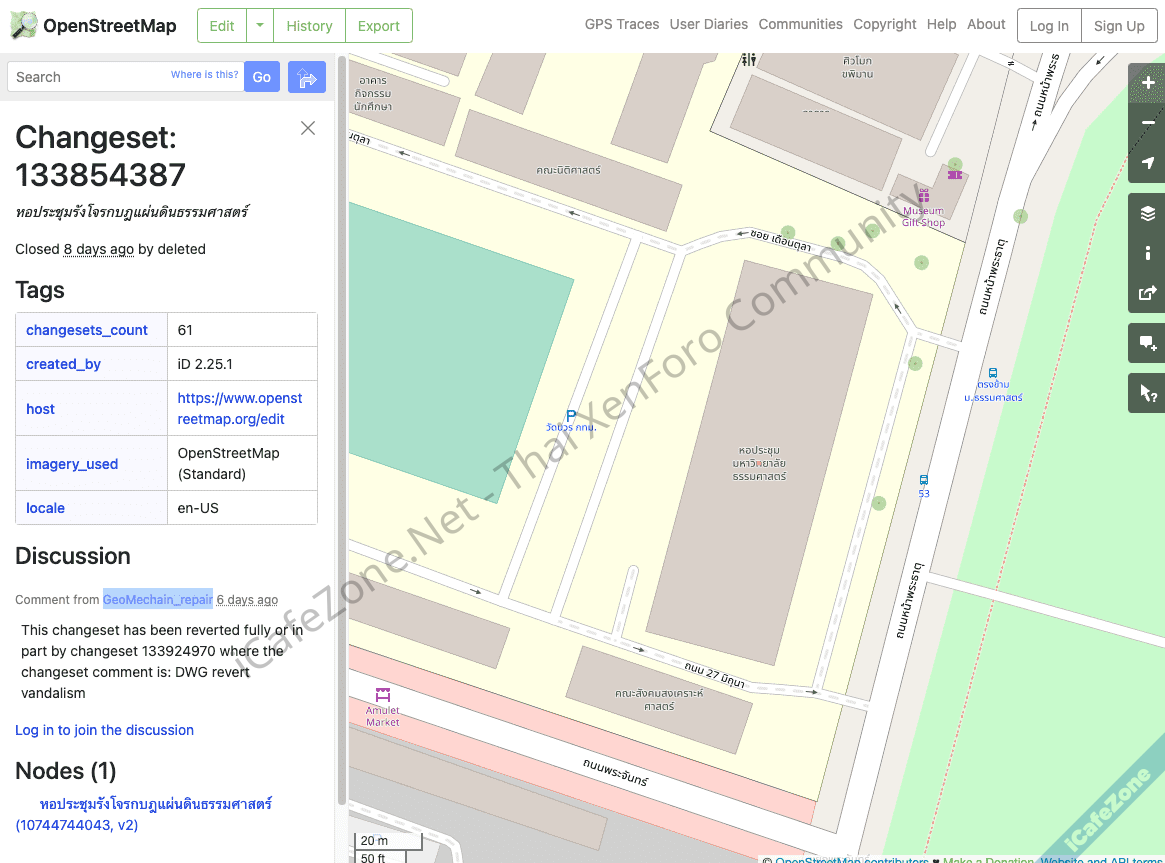This screenshot has height=863, width=1165.
Task: Click the changesets_count tag link
Action: pos(87,330)
